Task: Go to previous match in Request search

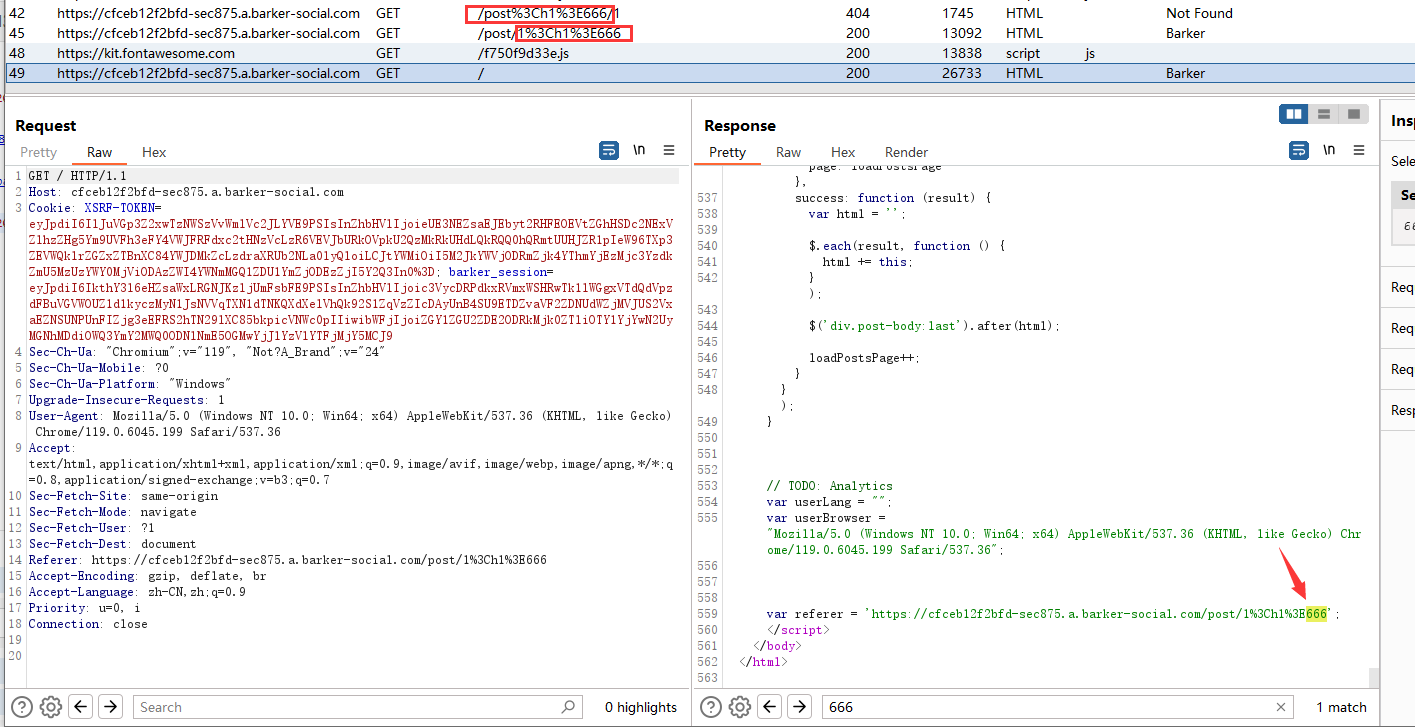Action: point(82,706)
